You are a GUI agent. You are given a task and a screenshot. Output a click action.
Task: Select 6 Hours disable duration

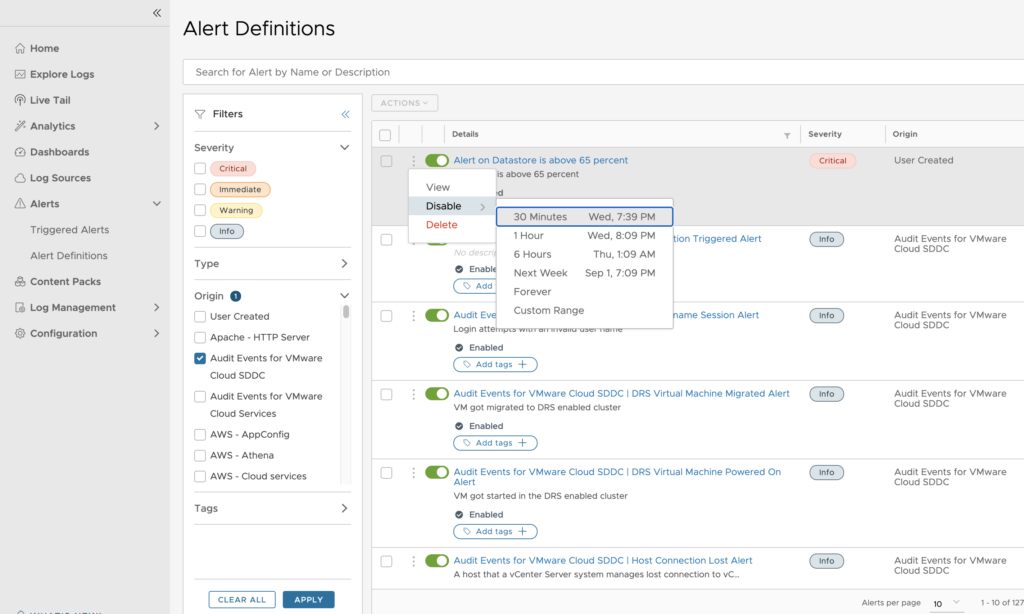(x=584, y=255)
